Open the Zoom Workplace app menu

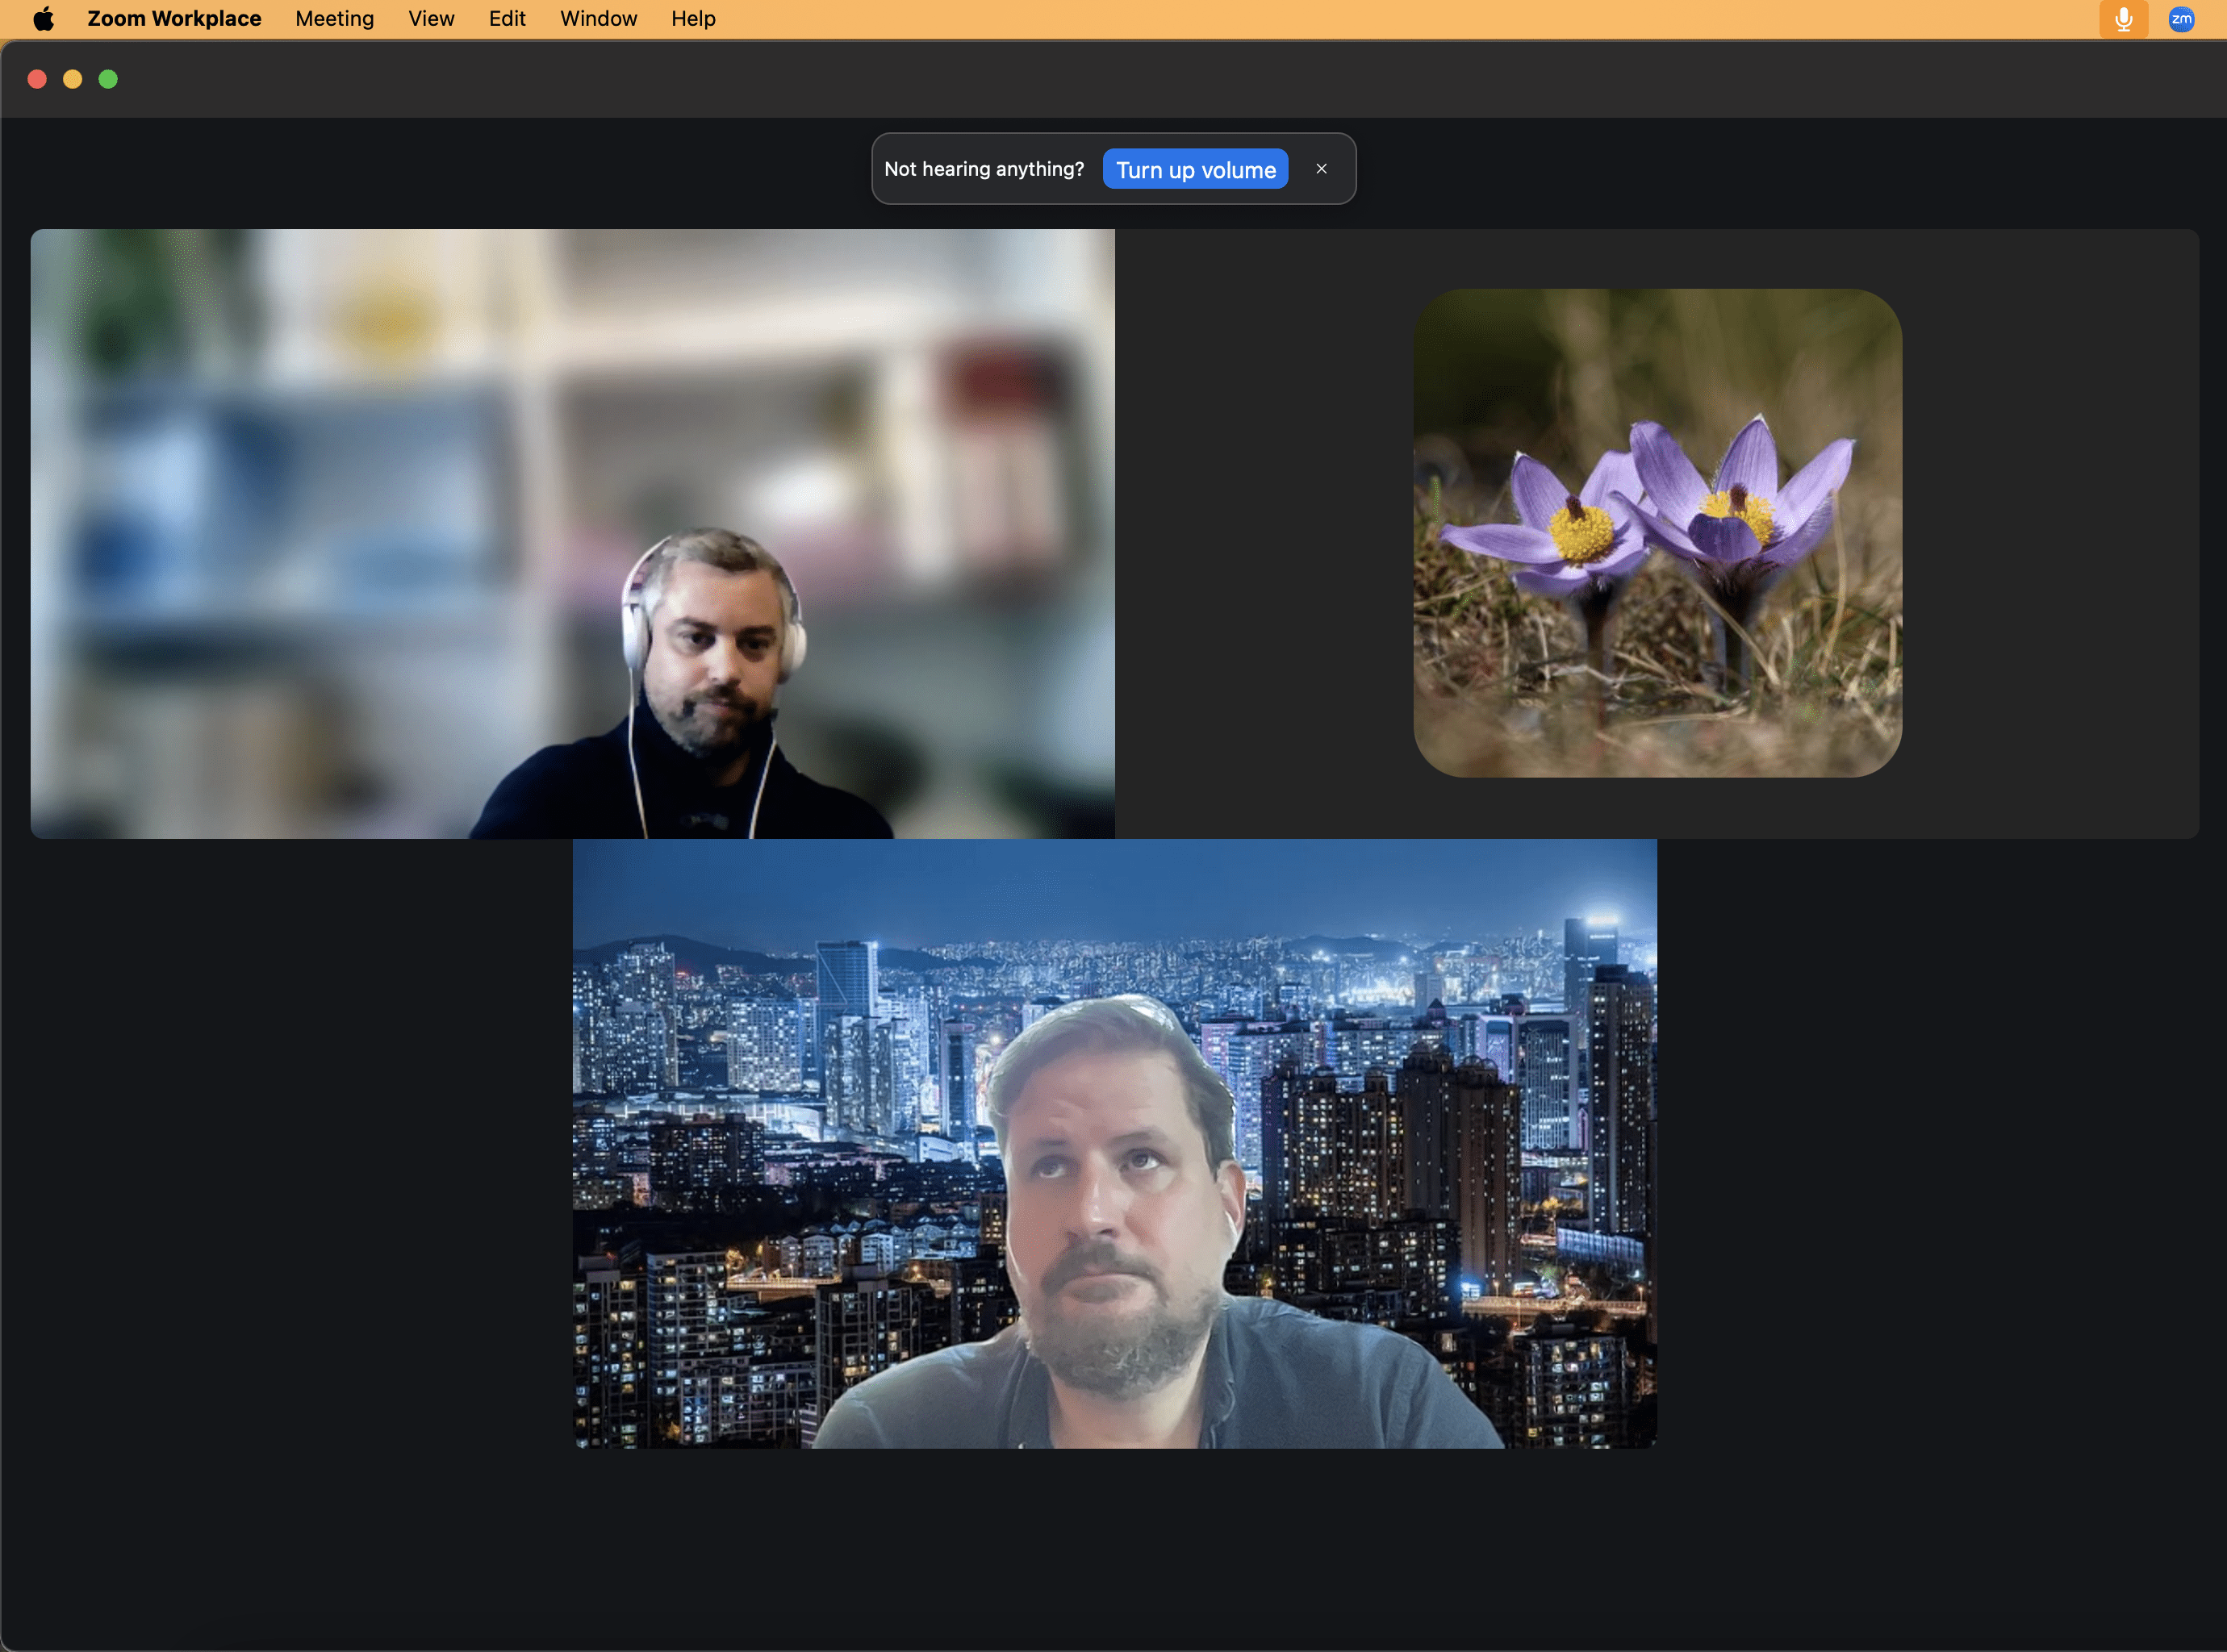coord(174,19)
